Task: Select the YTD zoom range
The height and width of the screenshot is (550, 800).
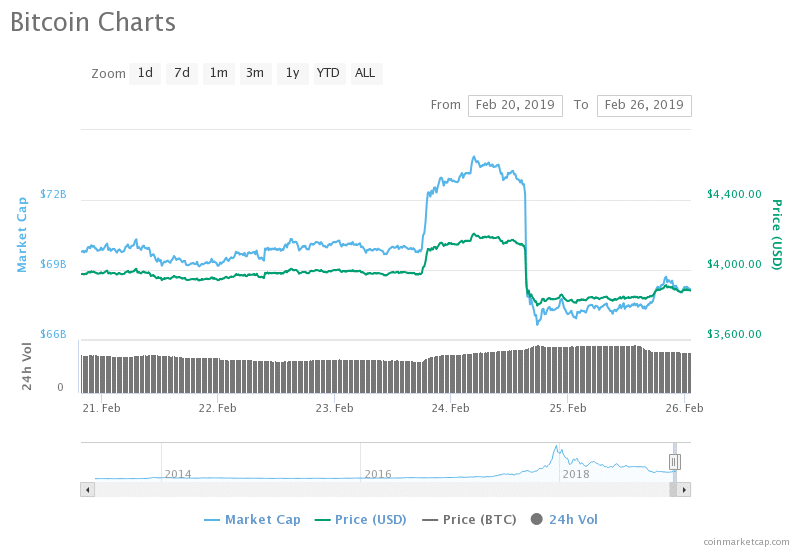Action: click(329, 73)
